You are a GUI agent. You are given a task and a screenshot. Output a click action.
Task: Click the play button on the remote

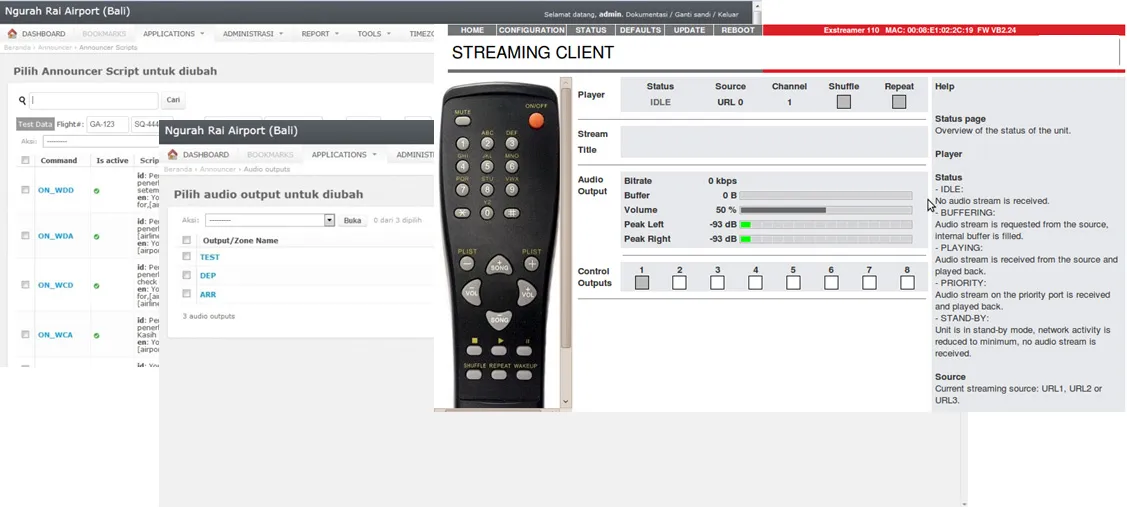pyautogui.click(x=500, y=350)
